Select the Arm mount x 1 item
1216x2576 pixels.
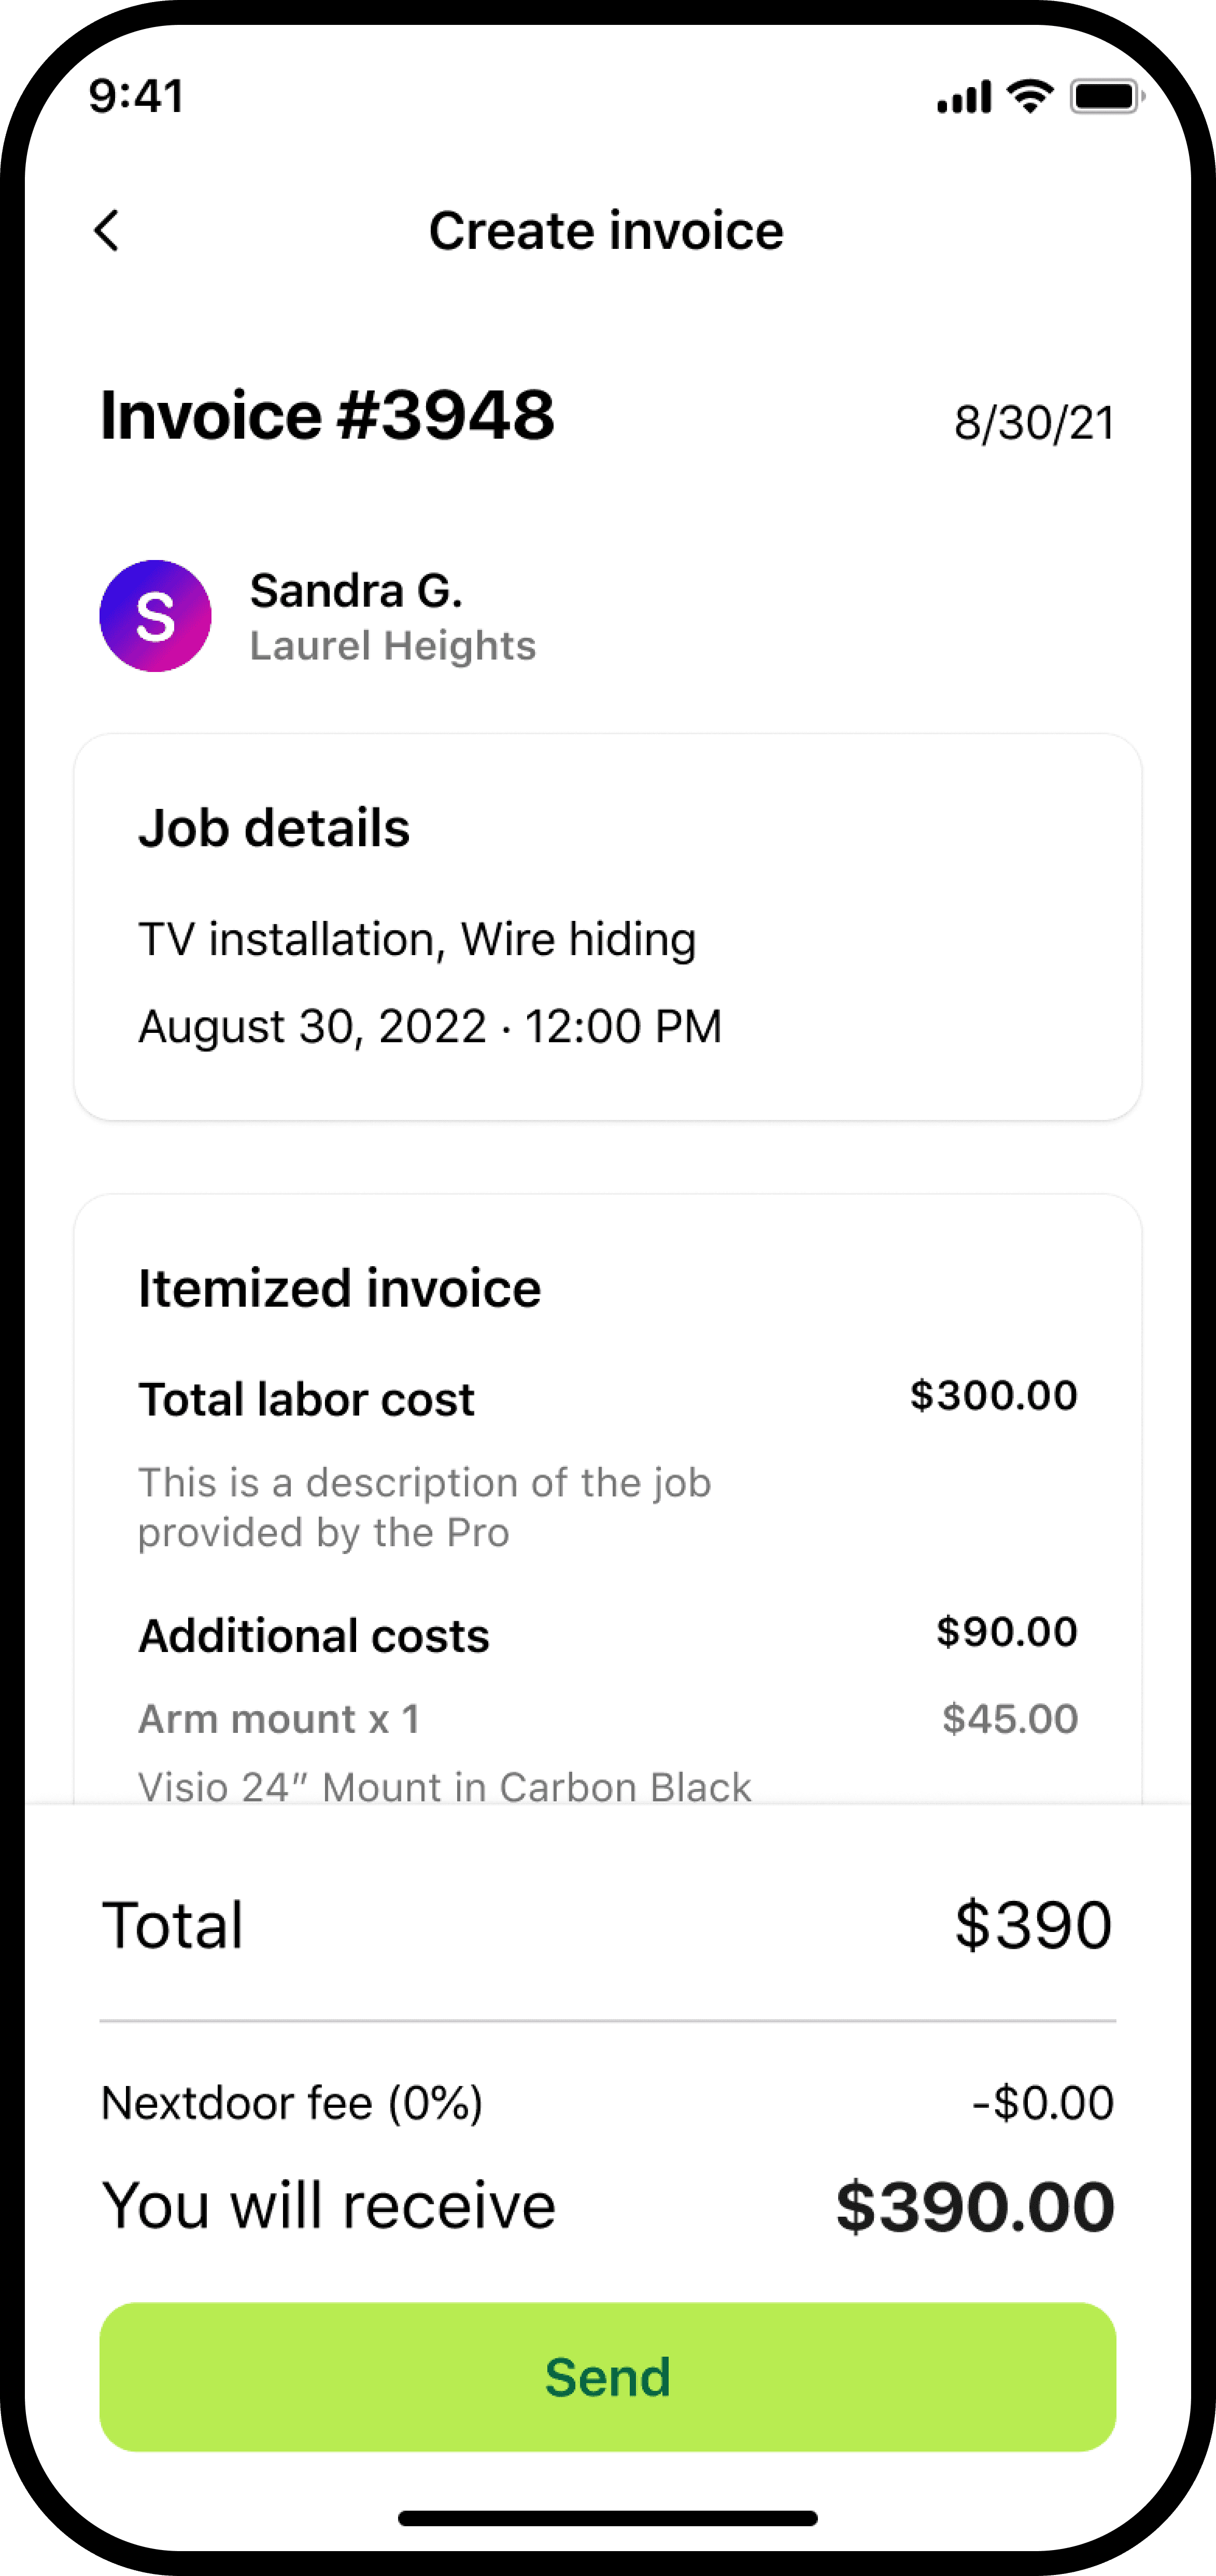[x=279, y=1719]
